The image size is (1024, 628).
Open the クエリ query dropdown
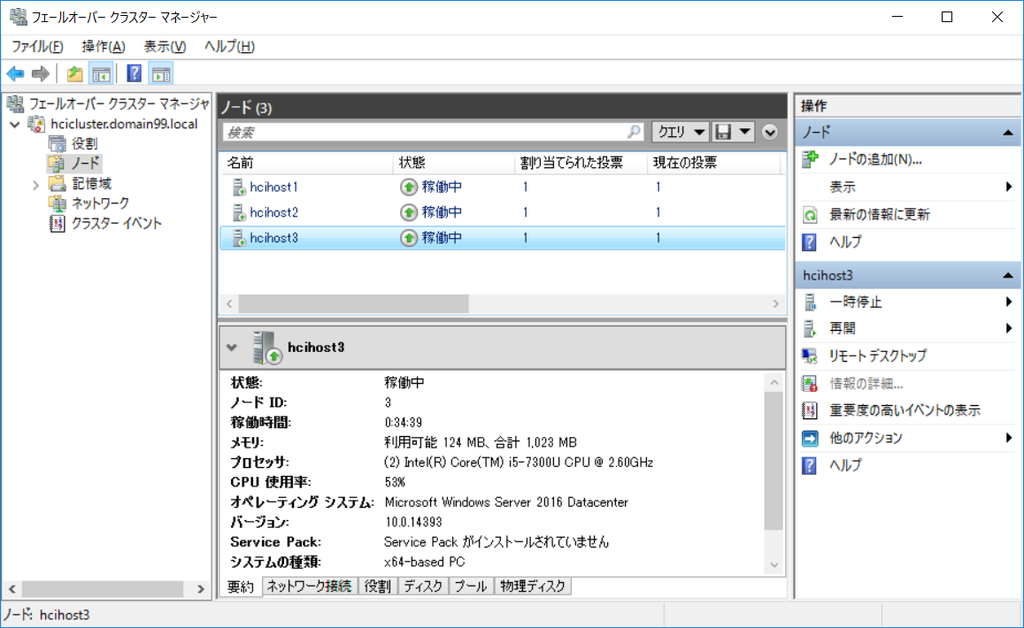pyautogui.click(x=680, y=132)
